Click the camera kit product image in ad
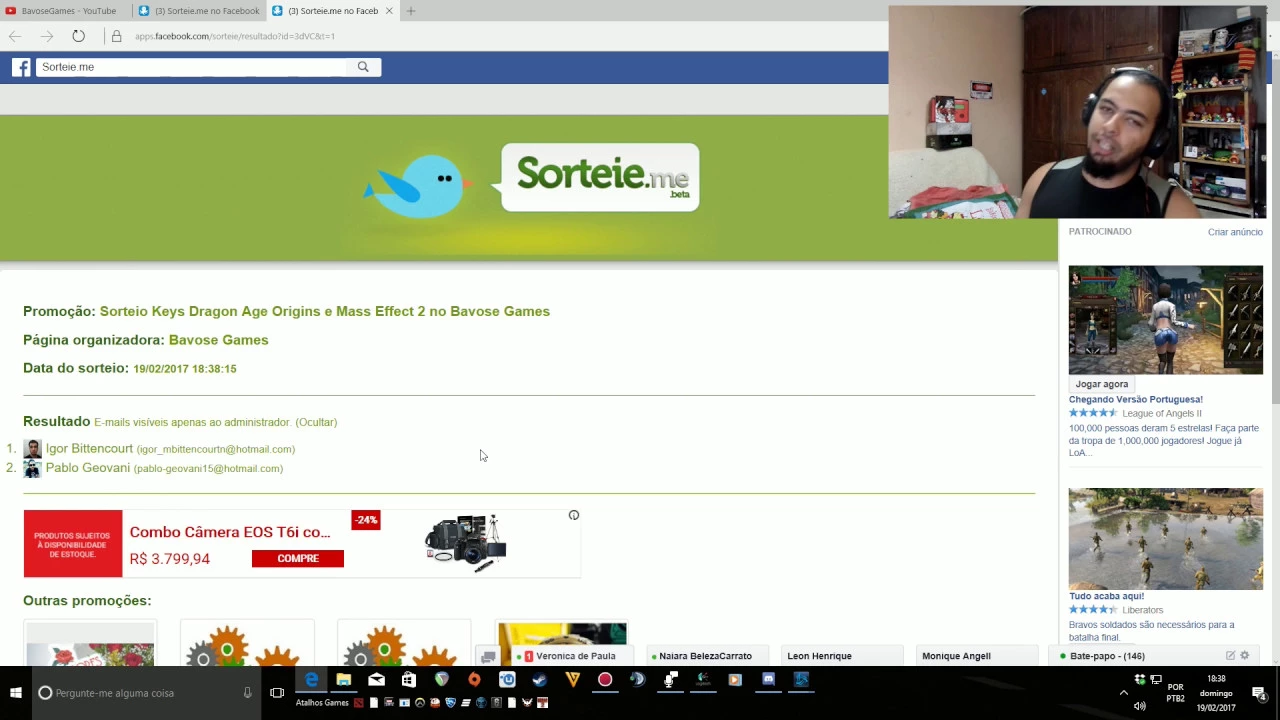Viewport: 1280px width, 720px height. [466, 543]
